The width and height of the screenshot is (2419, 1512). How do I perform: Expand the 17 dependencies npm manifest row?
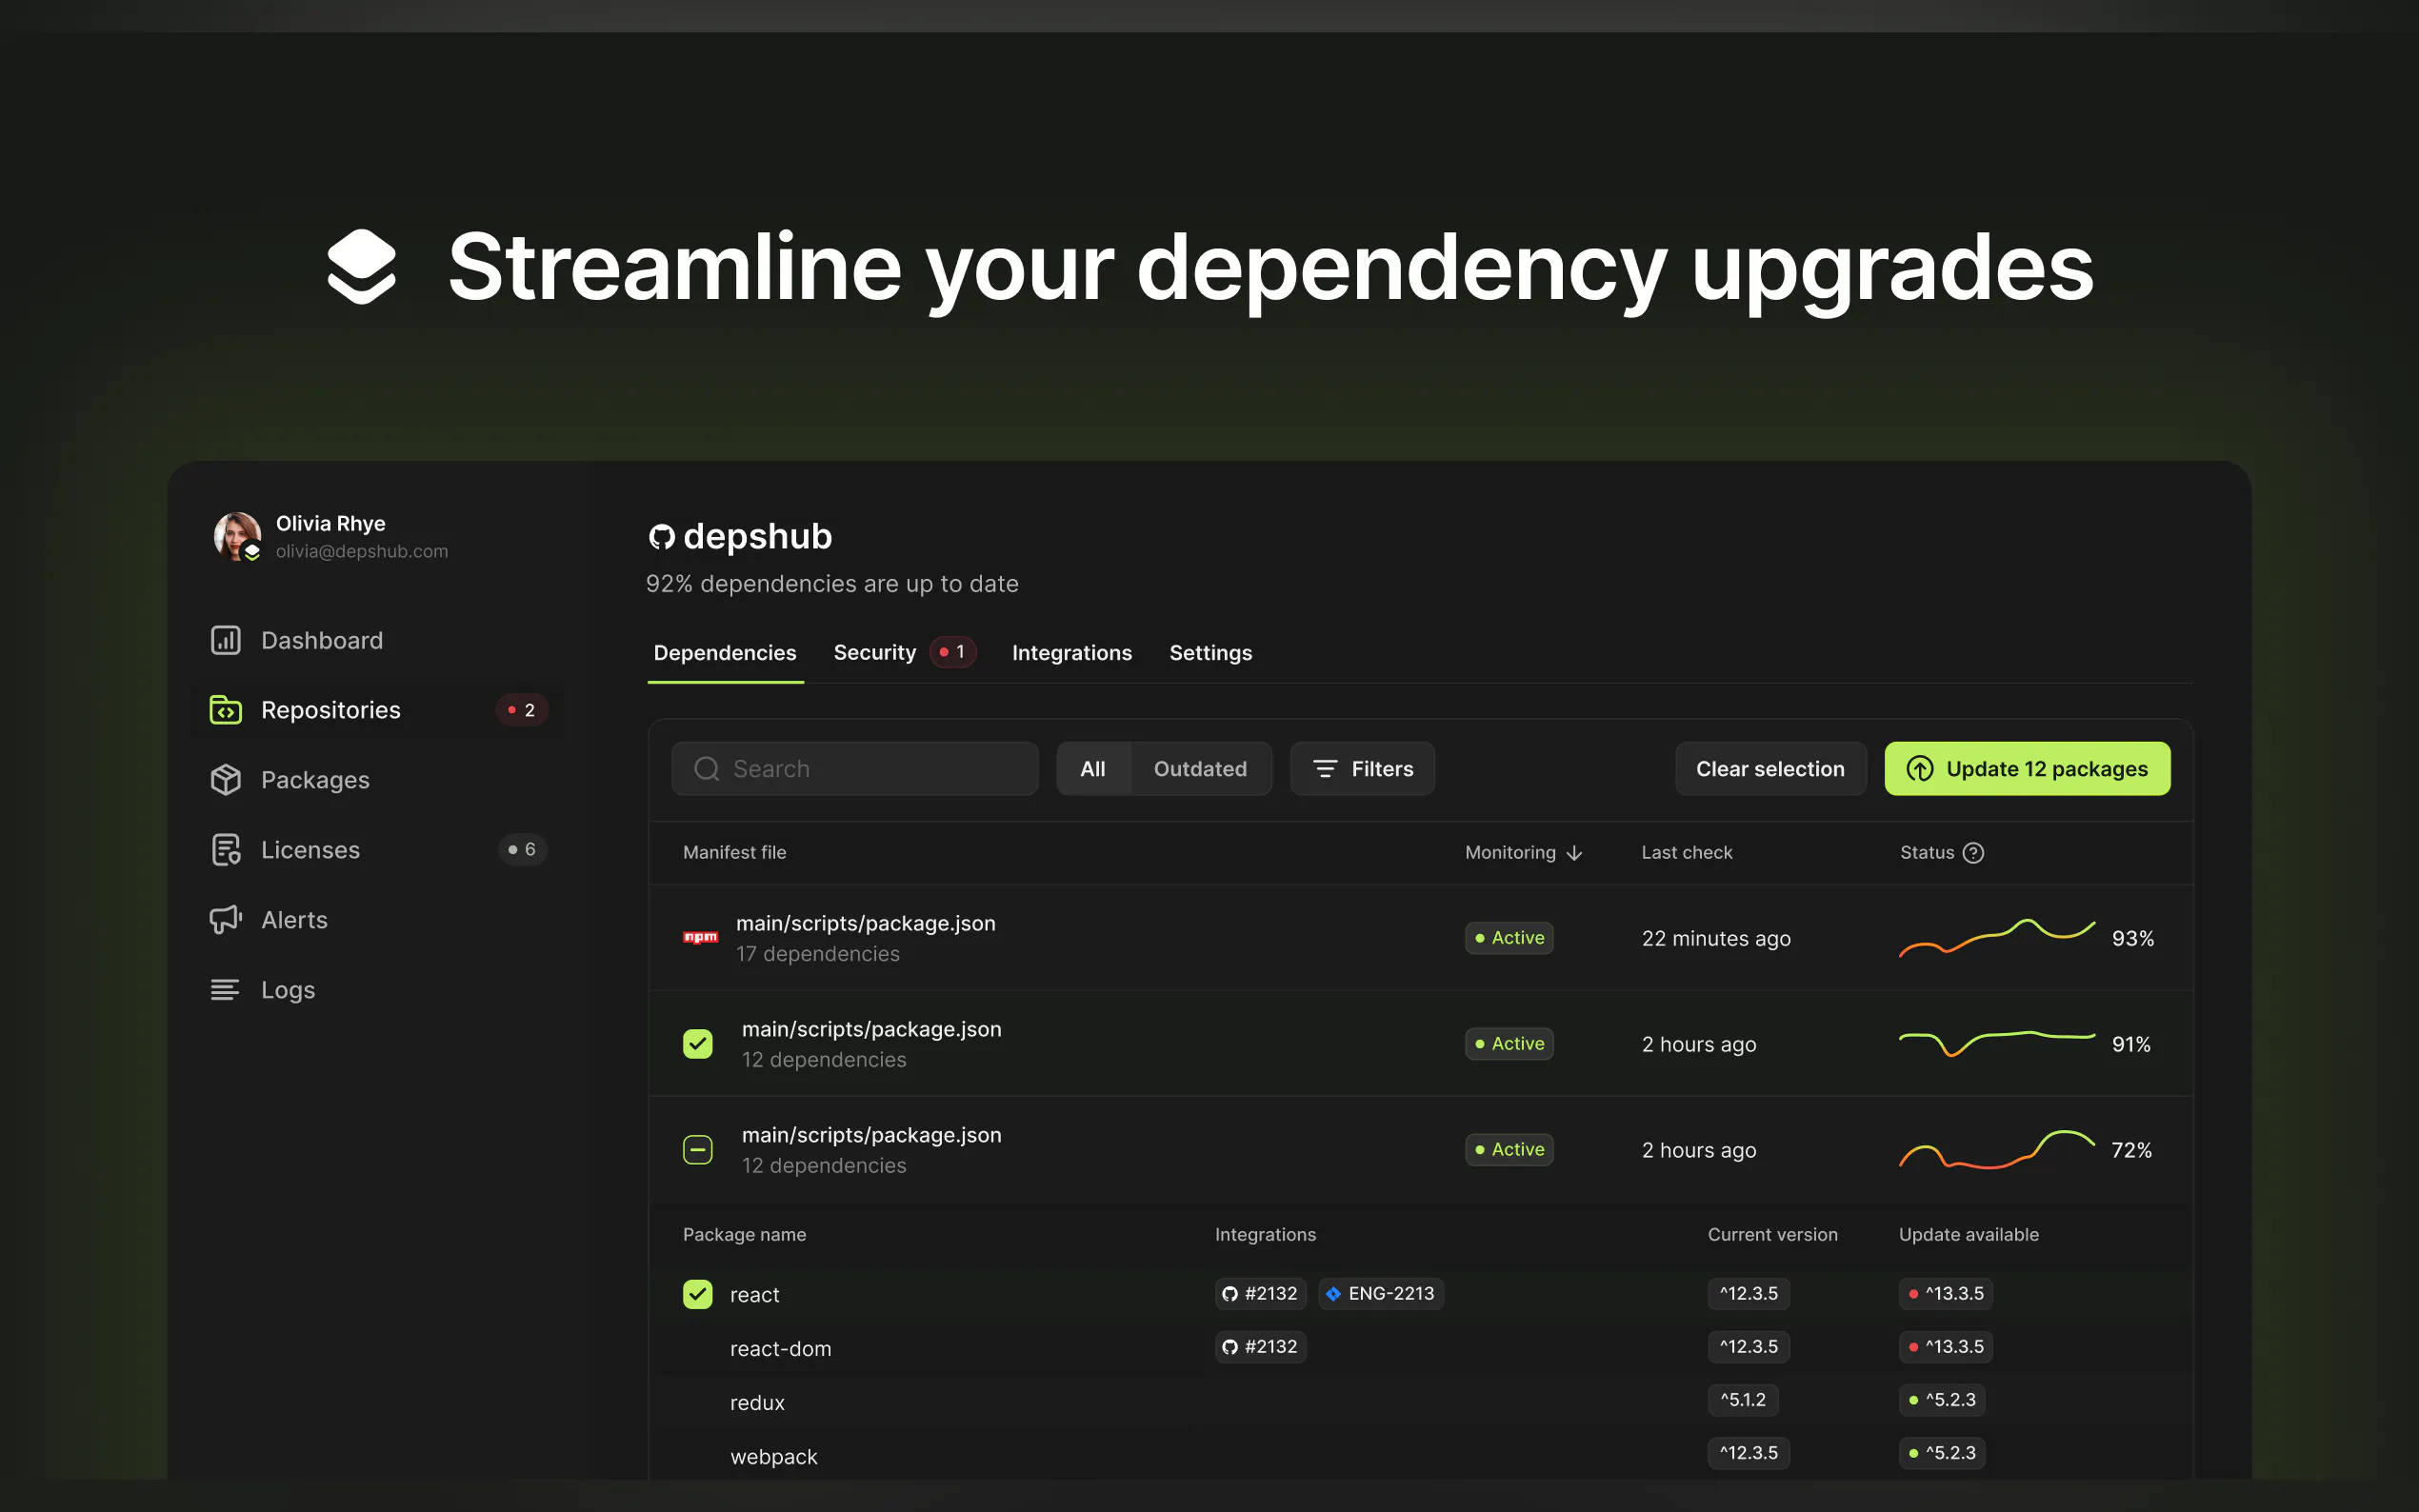coord(865,938)
